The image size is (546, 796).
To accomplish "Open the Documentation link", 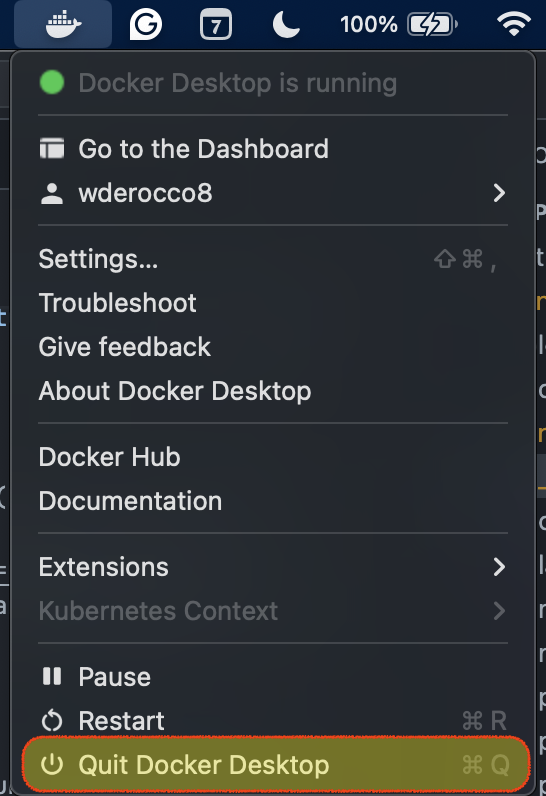I will [273, 501].
